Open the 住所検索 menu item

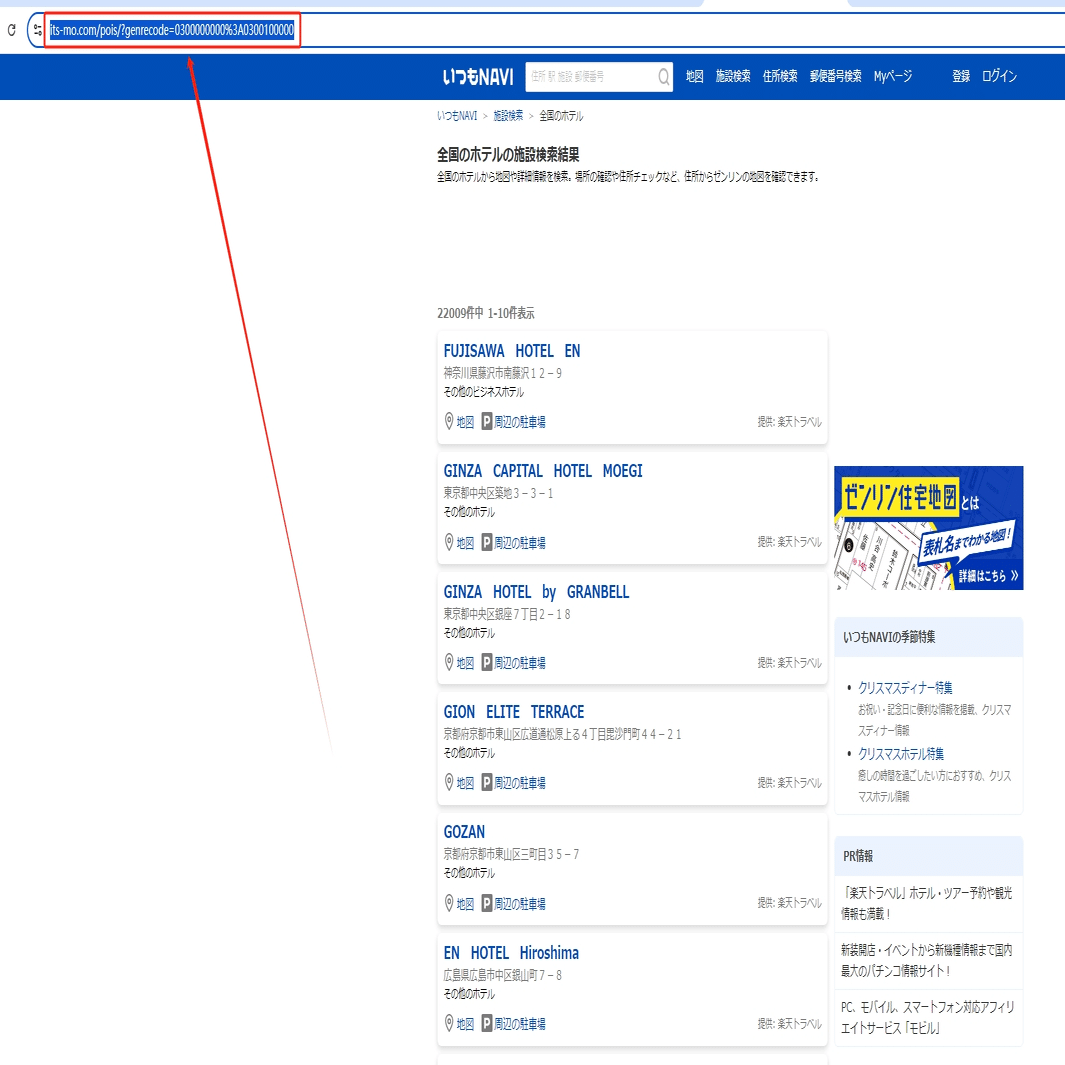pyautogui.click(x=780, y=76)
